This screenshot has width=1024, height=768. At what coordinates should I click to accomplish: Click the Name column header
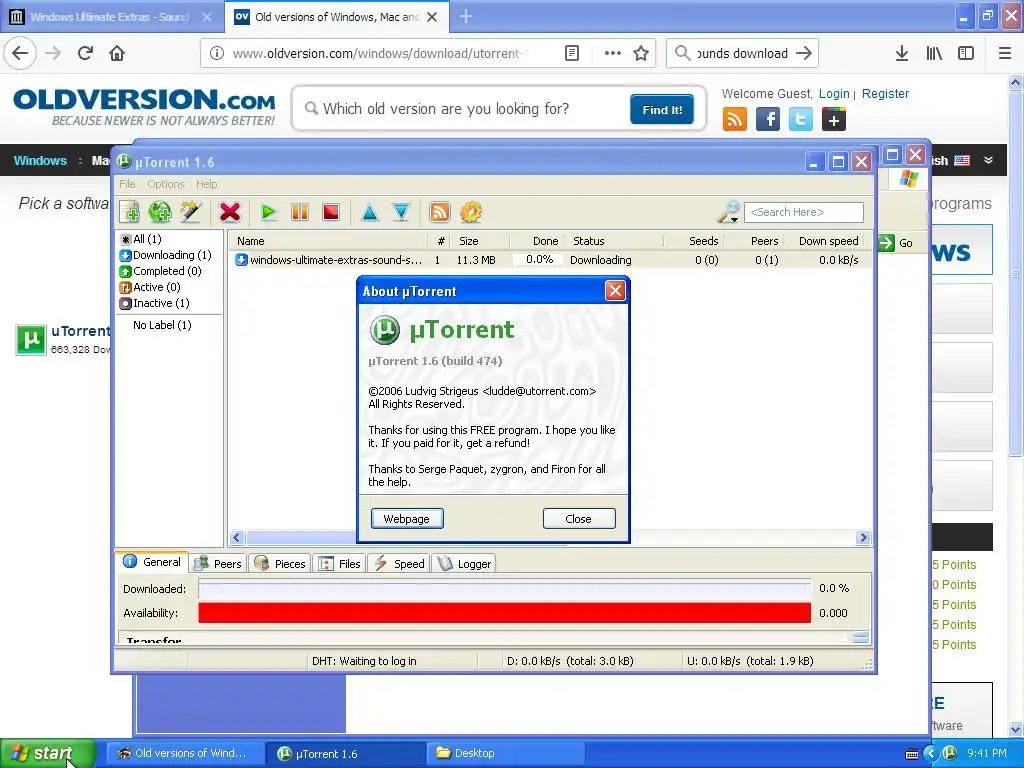(x=329, y=241)
